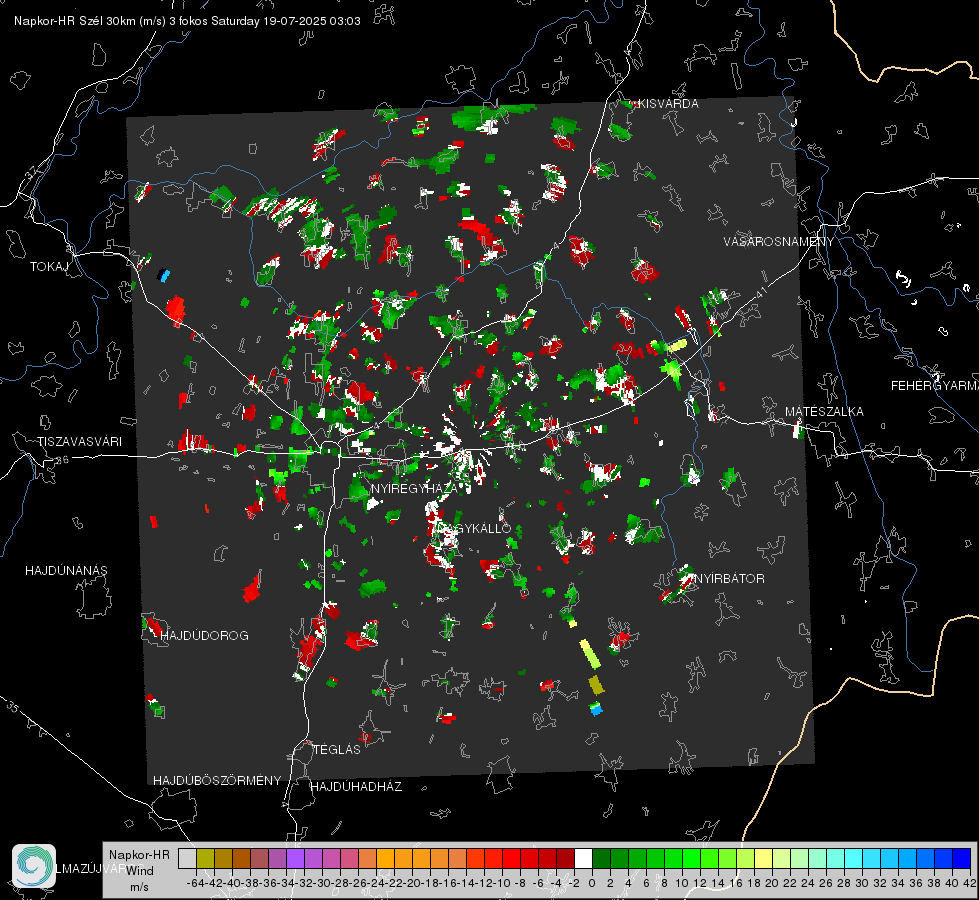Pick the deepest blue swatch at legend end

tap(962, 858)
